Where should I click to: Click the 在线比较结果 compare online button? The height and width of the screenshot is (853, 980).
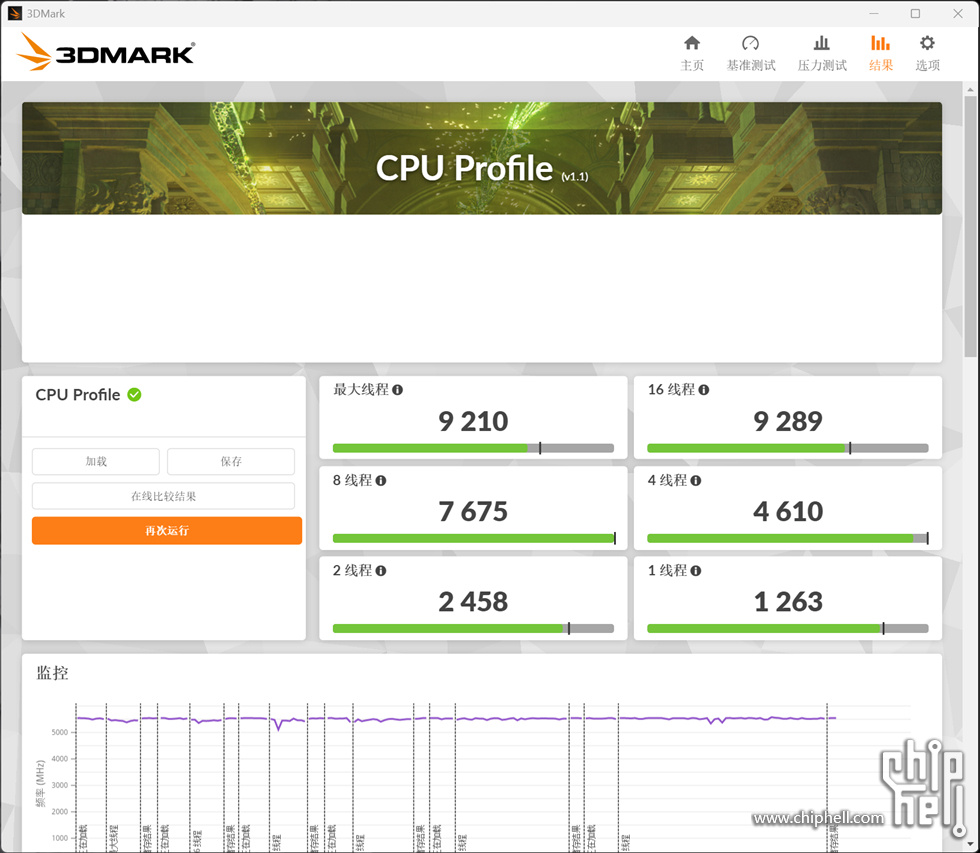(163, 496)
